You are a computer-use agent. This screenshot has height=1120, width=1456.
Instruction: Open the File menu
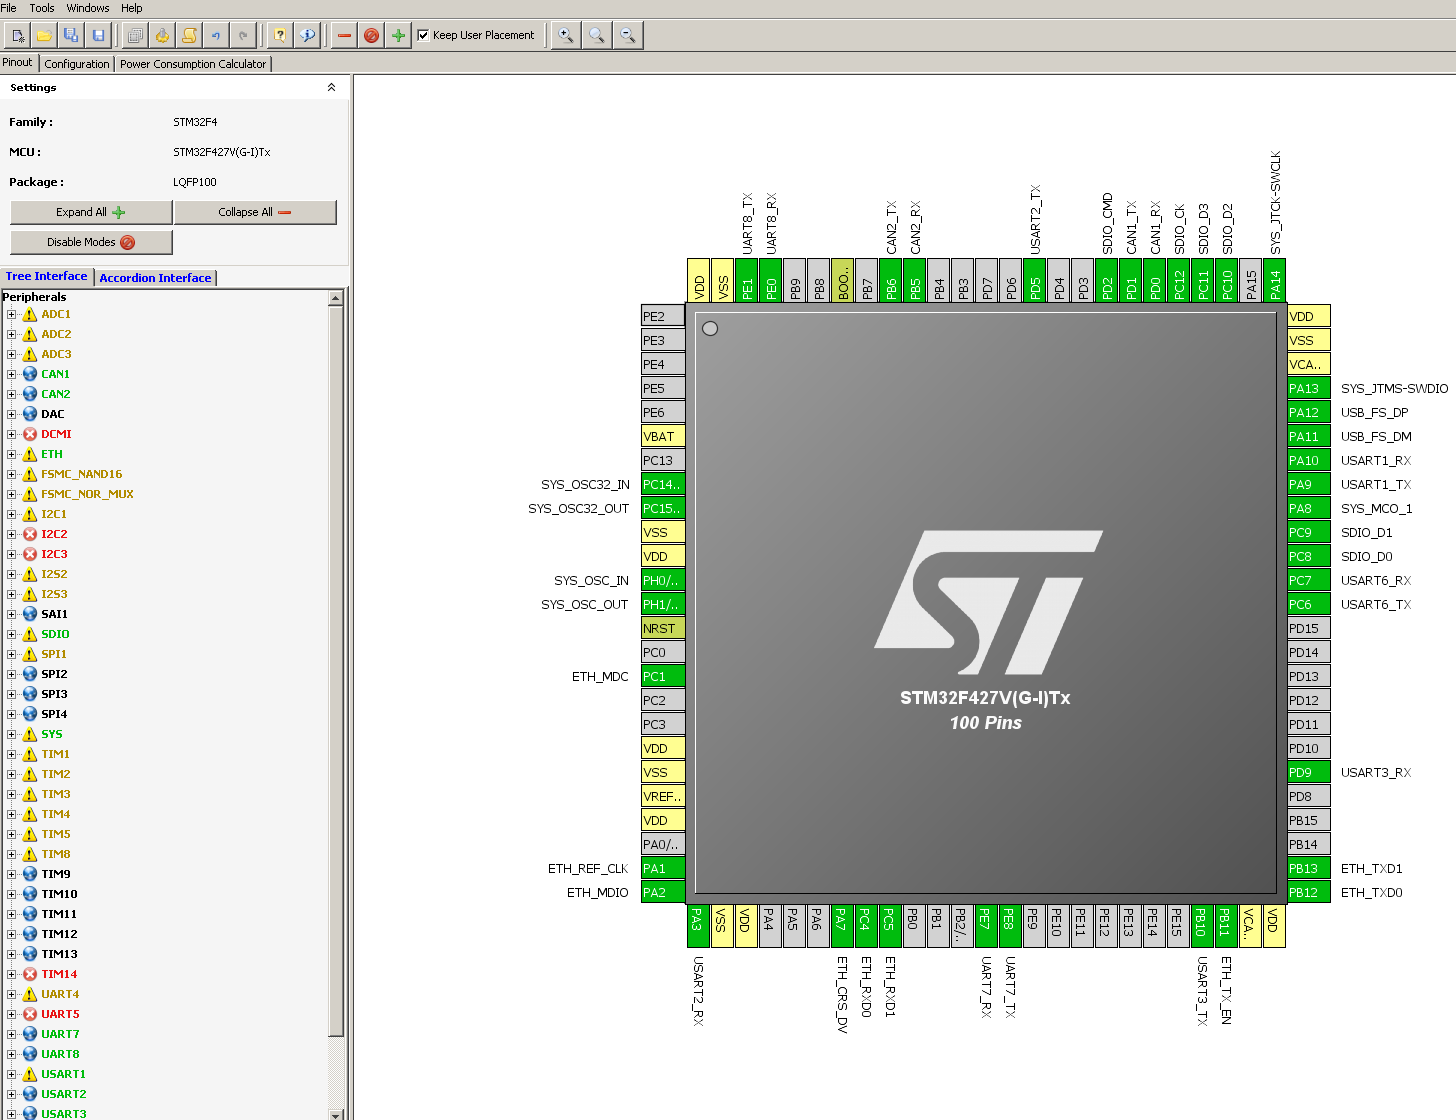(x=9, y=8)
